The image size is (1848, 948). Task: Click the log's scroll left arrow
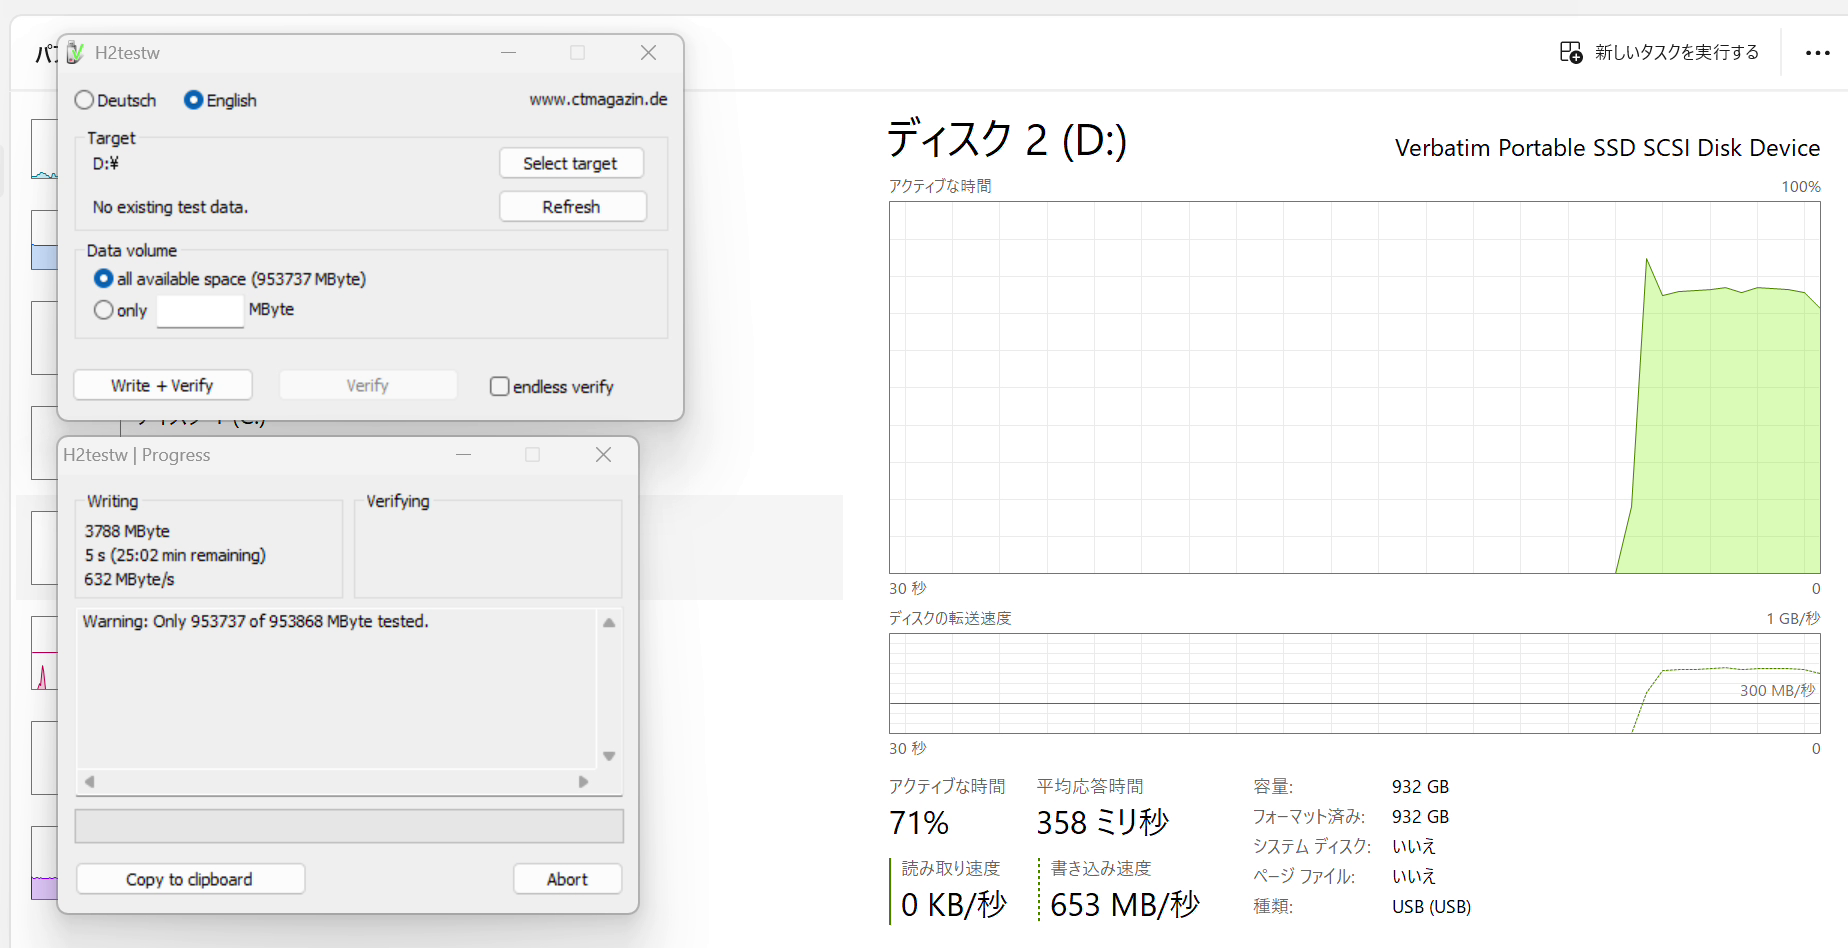click(90, 782)
